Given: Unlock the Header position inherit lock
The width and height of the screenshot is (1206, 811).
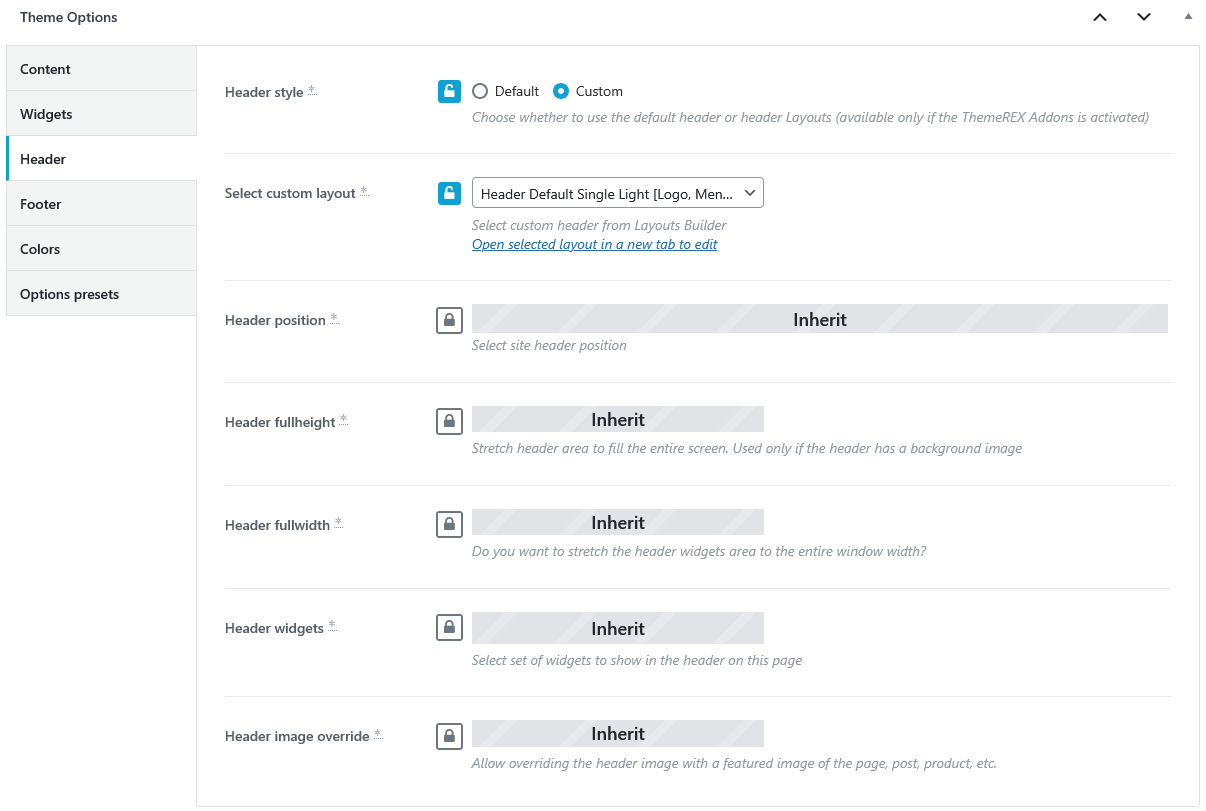Looking at the screenshot, I should tap(450, 320).
